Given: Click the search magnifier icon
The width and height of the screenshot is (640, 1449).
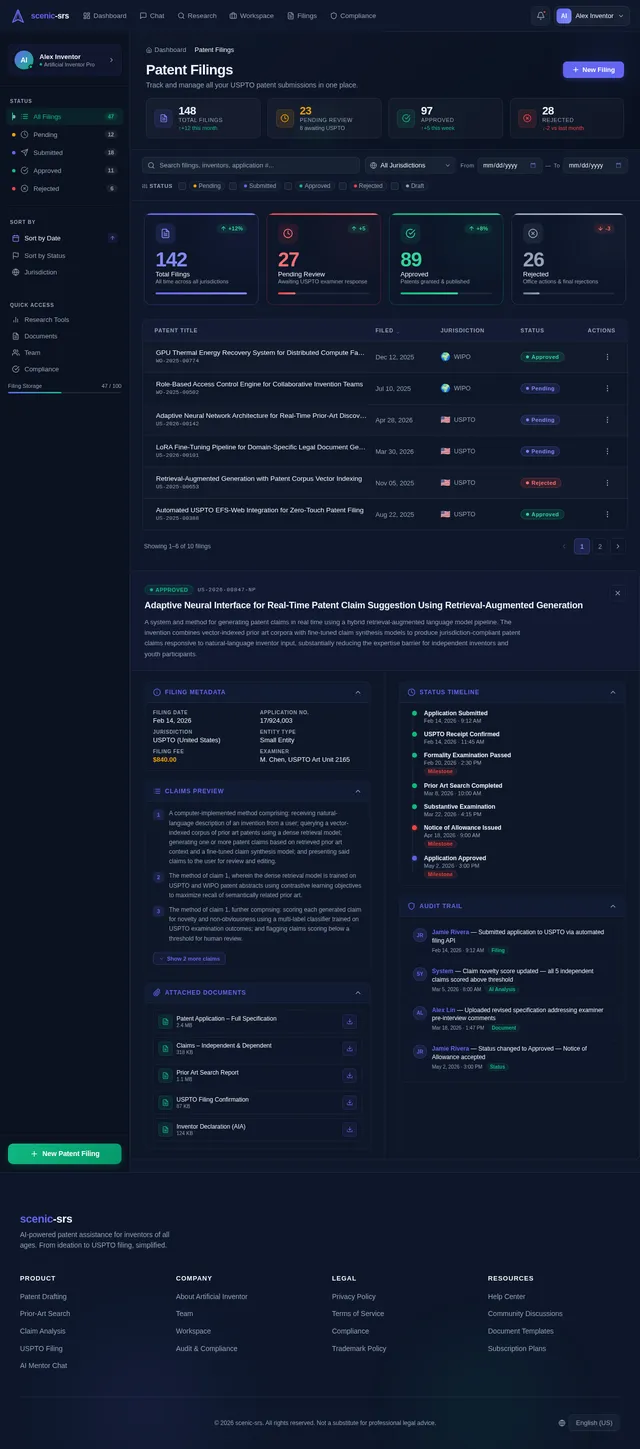Looking at the screenshot, I should click(152, 165).
